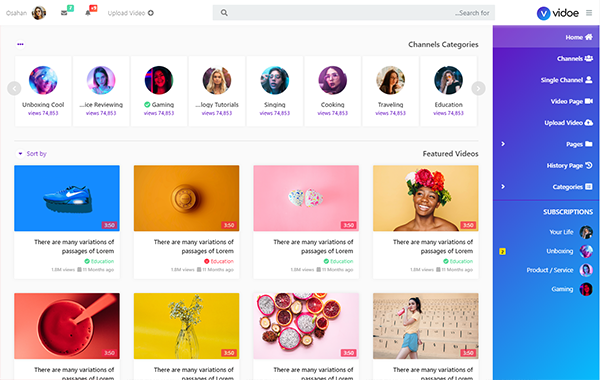This screenshot has height=380, width=600.
Task: Expand the Categories submenu chevron
Action: tap(503, 187)
